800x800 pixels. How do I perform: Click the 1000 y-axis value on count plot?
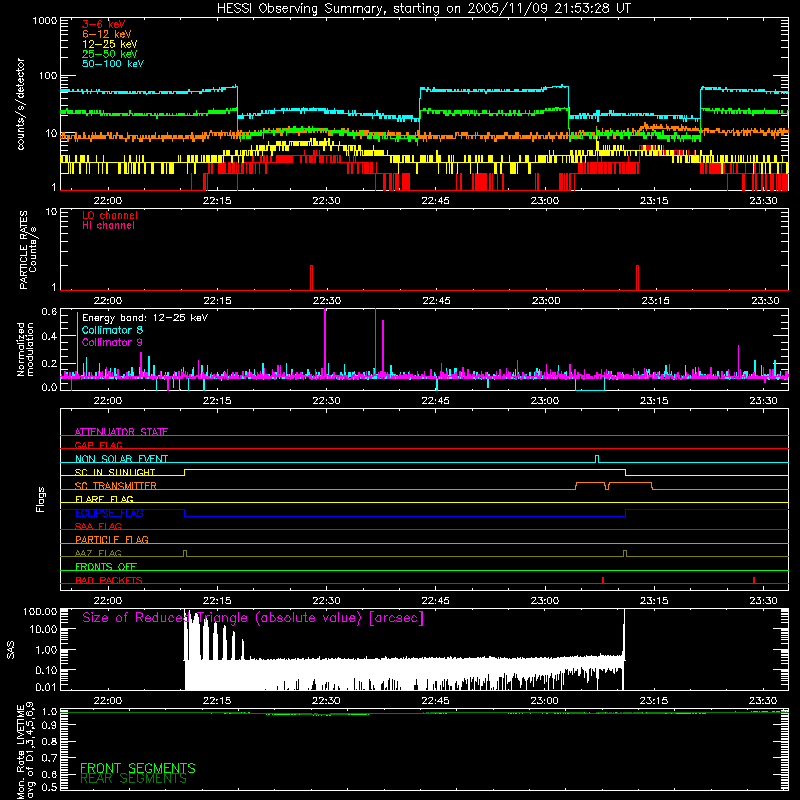45,21
